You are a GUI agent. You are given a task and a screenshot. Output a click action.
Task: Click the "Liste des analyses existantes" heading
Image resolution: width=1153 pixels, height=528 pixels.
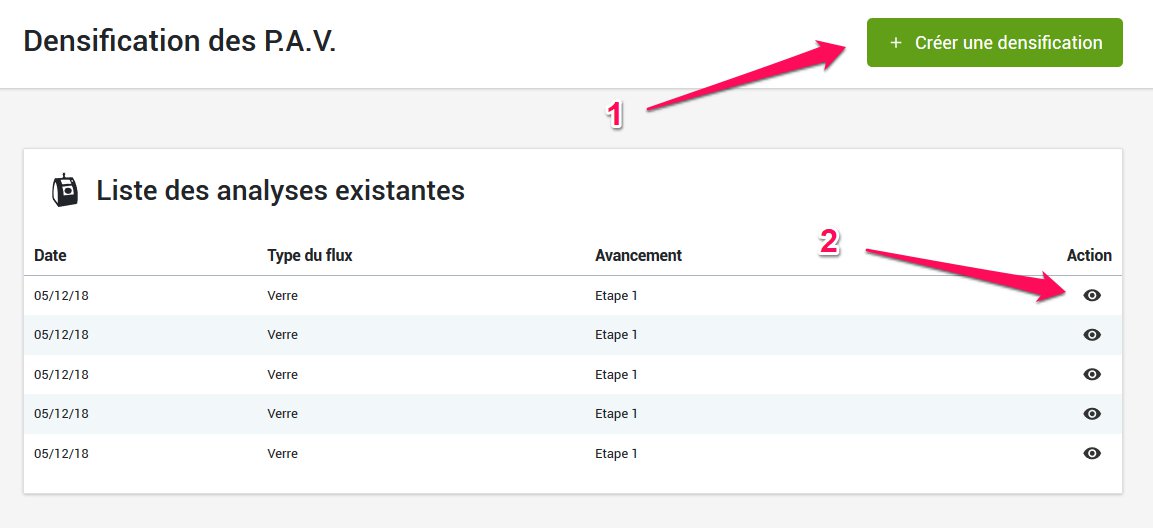[280, 190]
